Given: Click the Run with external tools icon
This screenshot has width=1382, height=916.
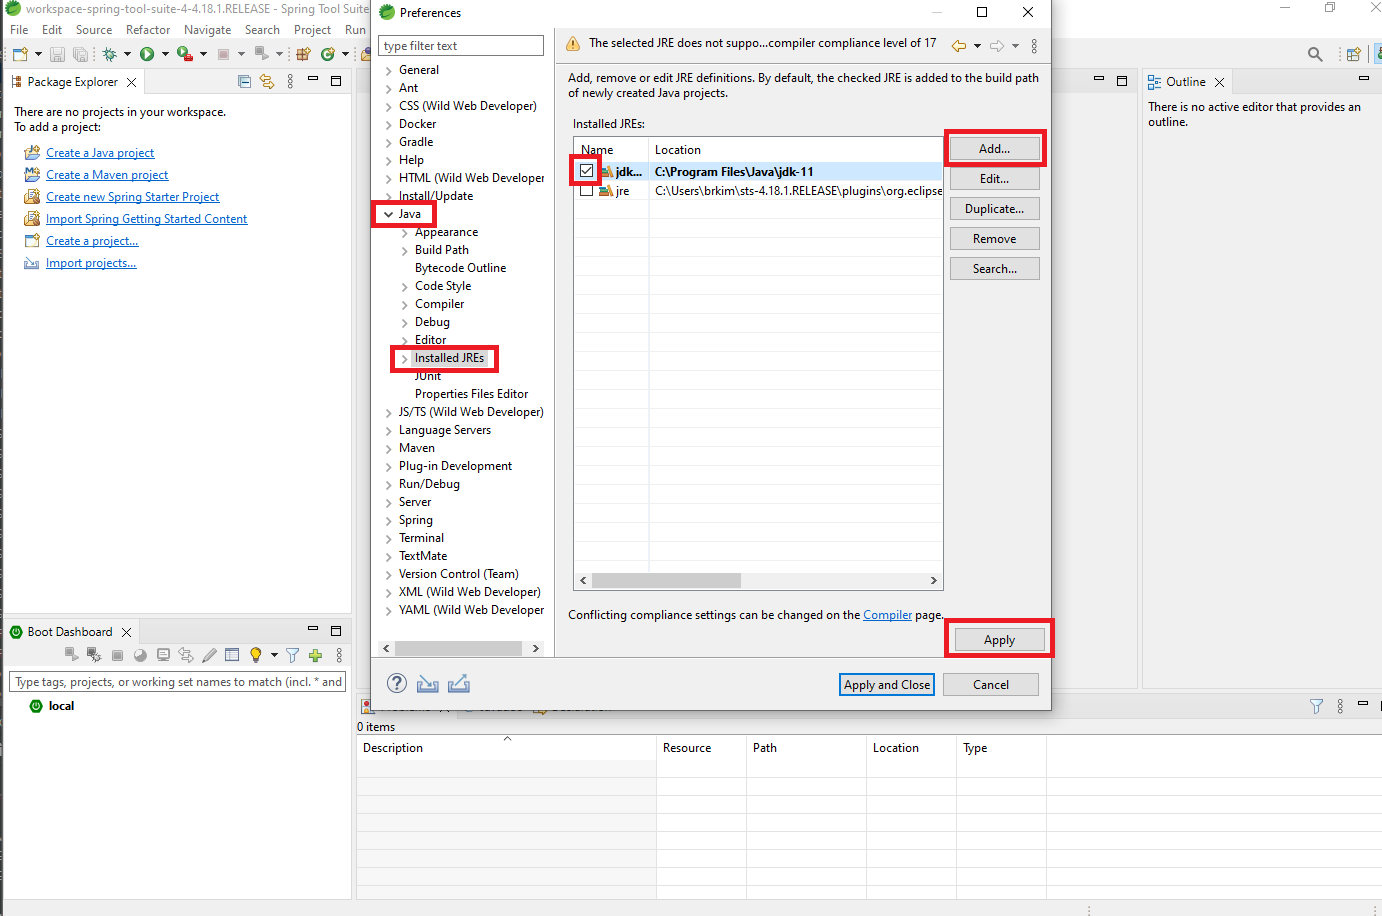Looking at the screenshot, I should (184, 54).
